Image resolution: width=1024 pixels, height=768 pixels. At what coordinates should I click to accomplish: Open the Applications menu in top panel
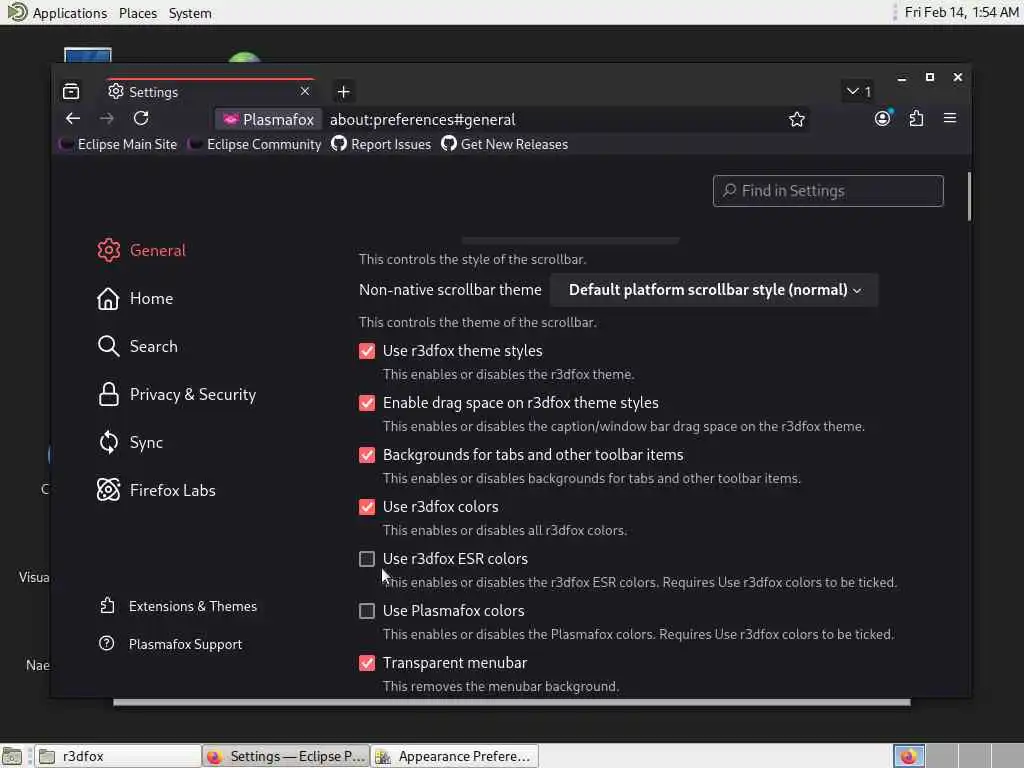pyautogui.click(x=69, y=13)
